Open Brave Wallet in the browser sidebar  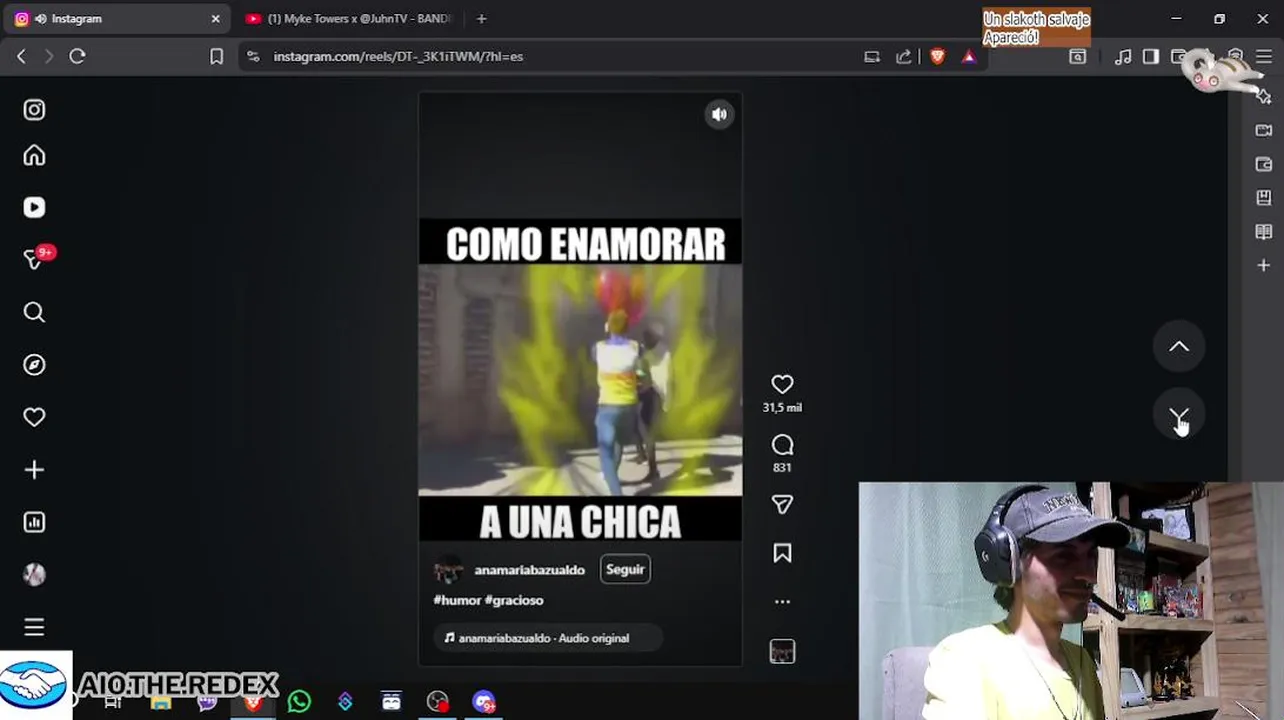(x=1264, y=164)
